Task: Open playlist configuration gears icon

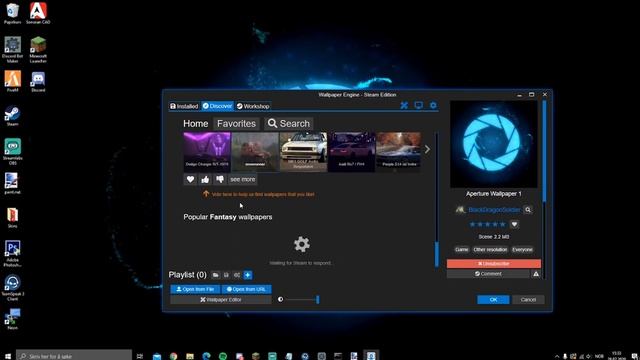Action: (x=237, y=275)
